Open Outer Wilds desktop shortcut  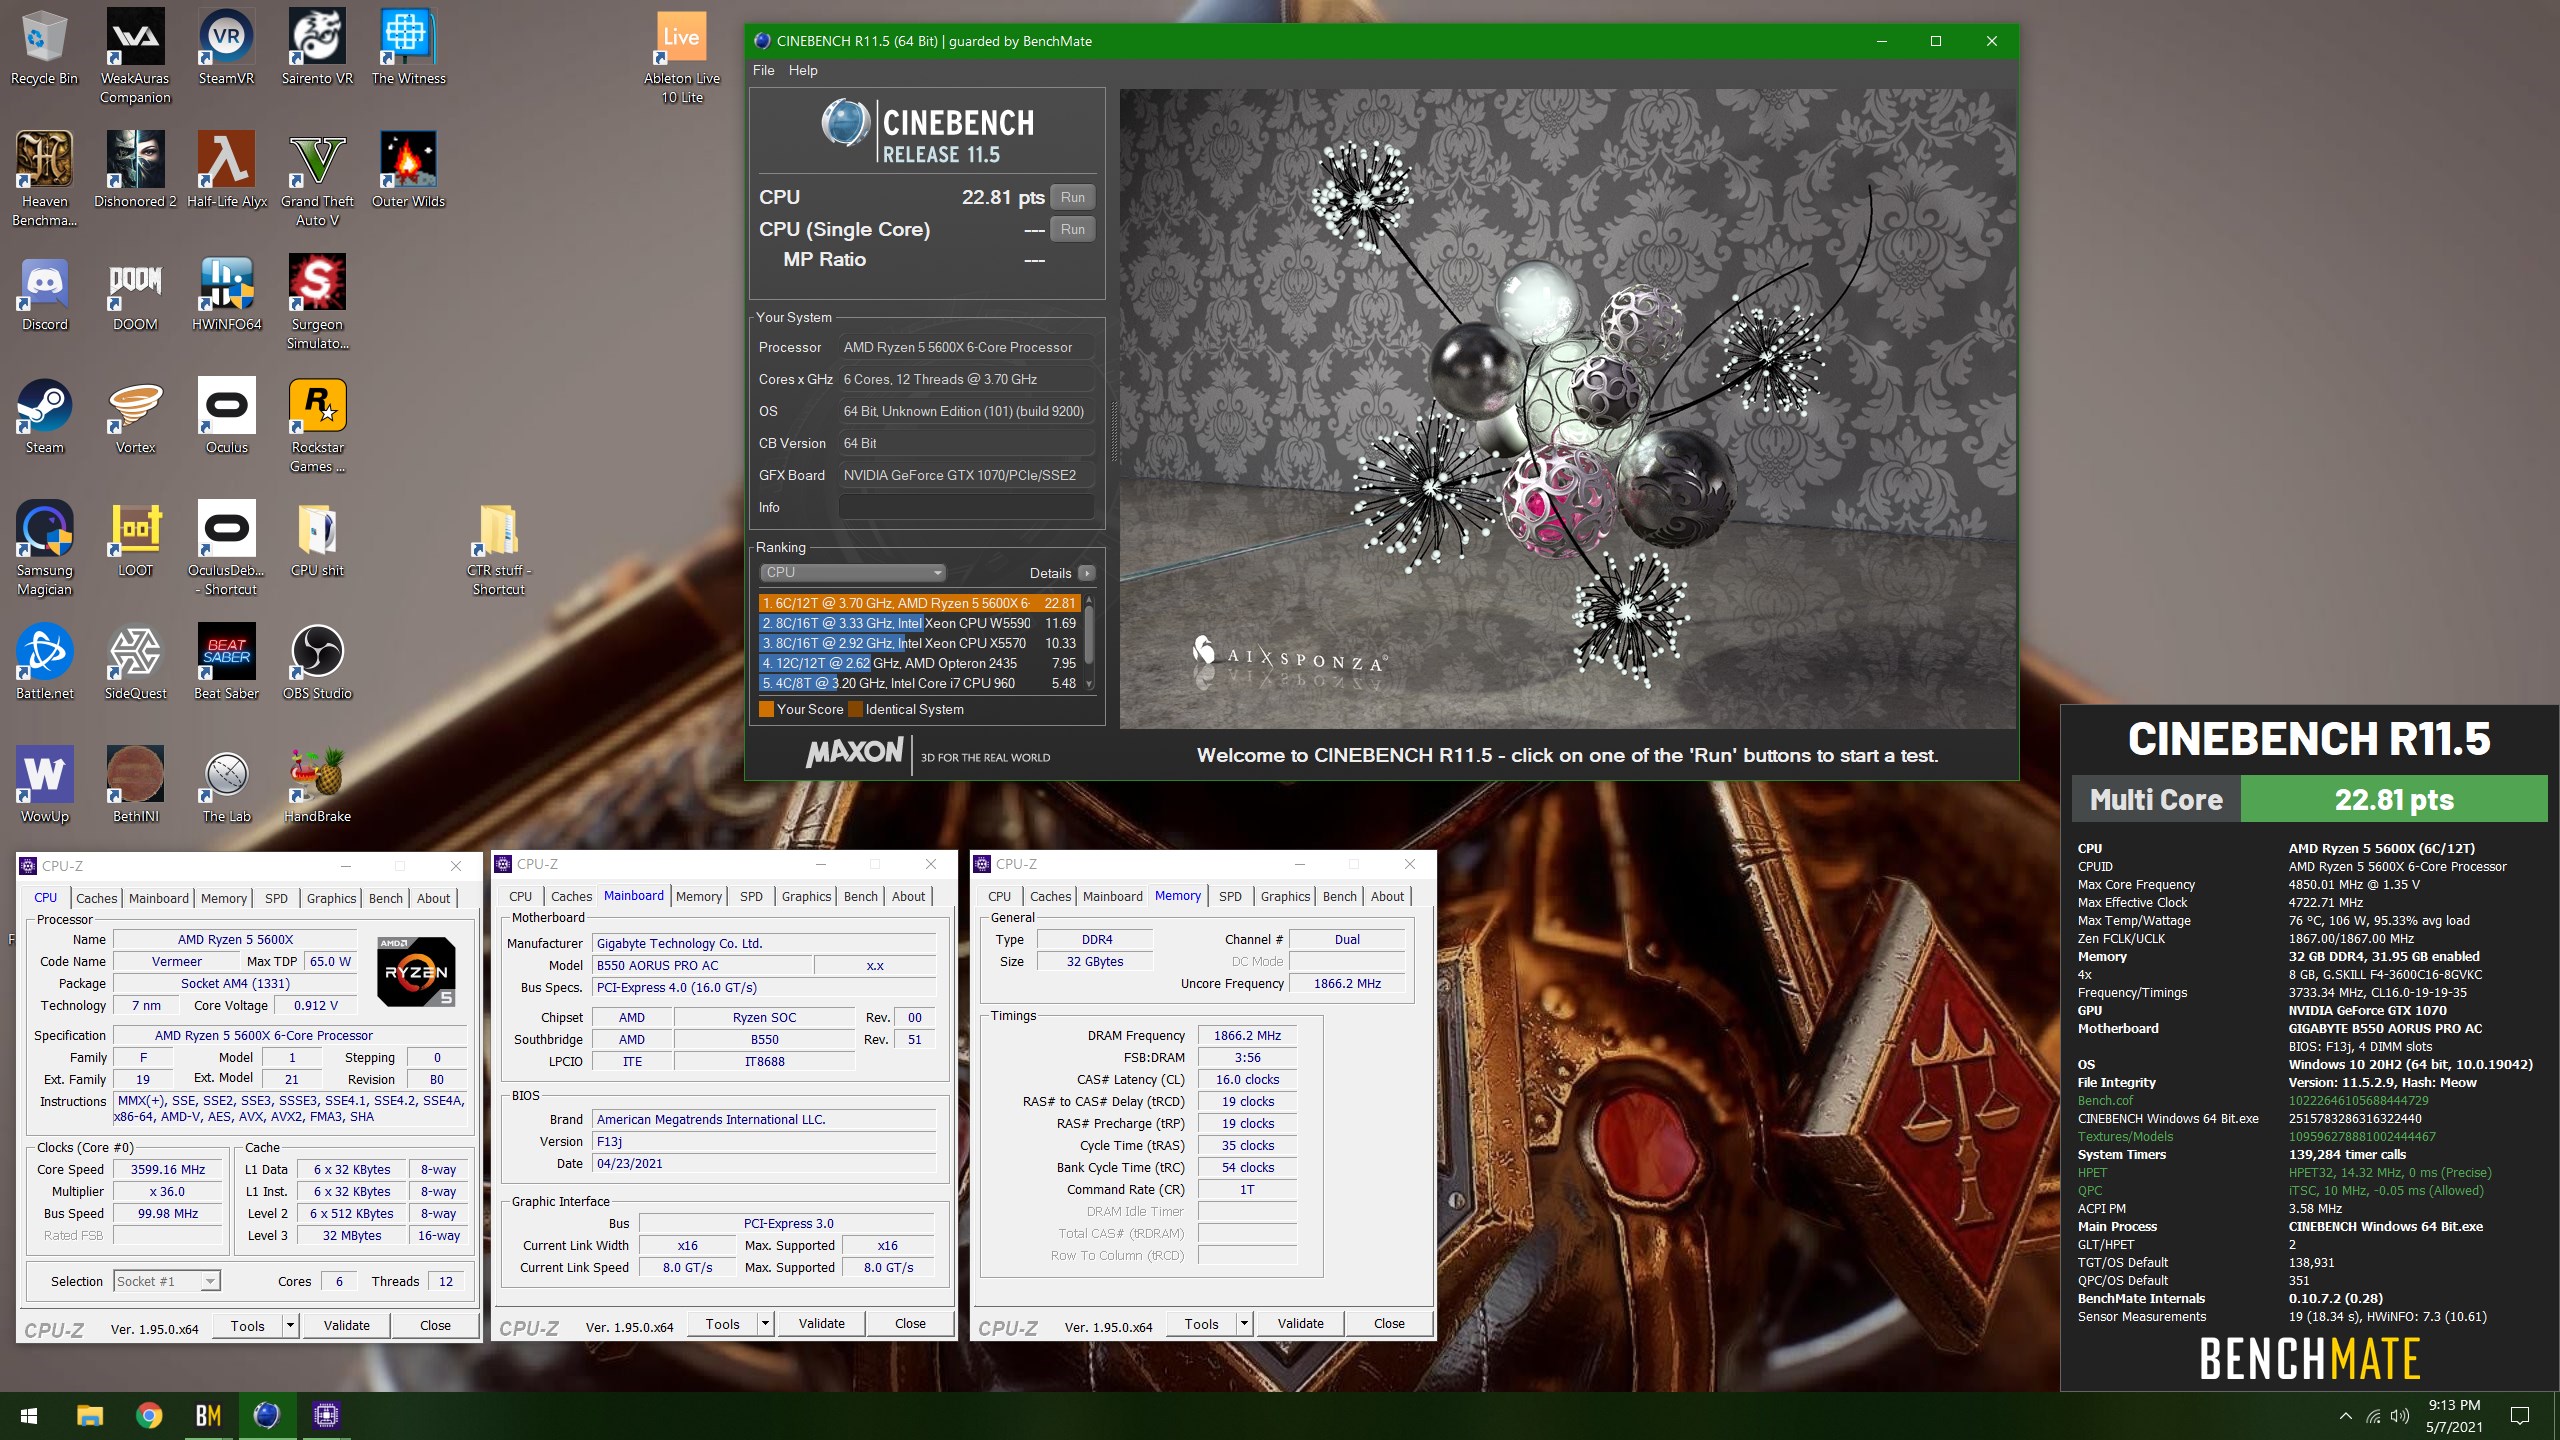point(408,170)
